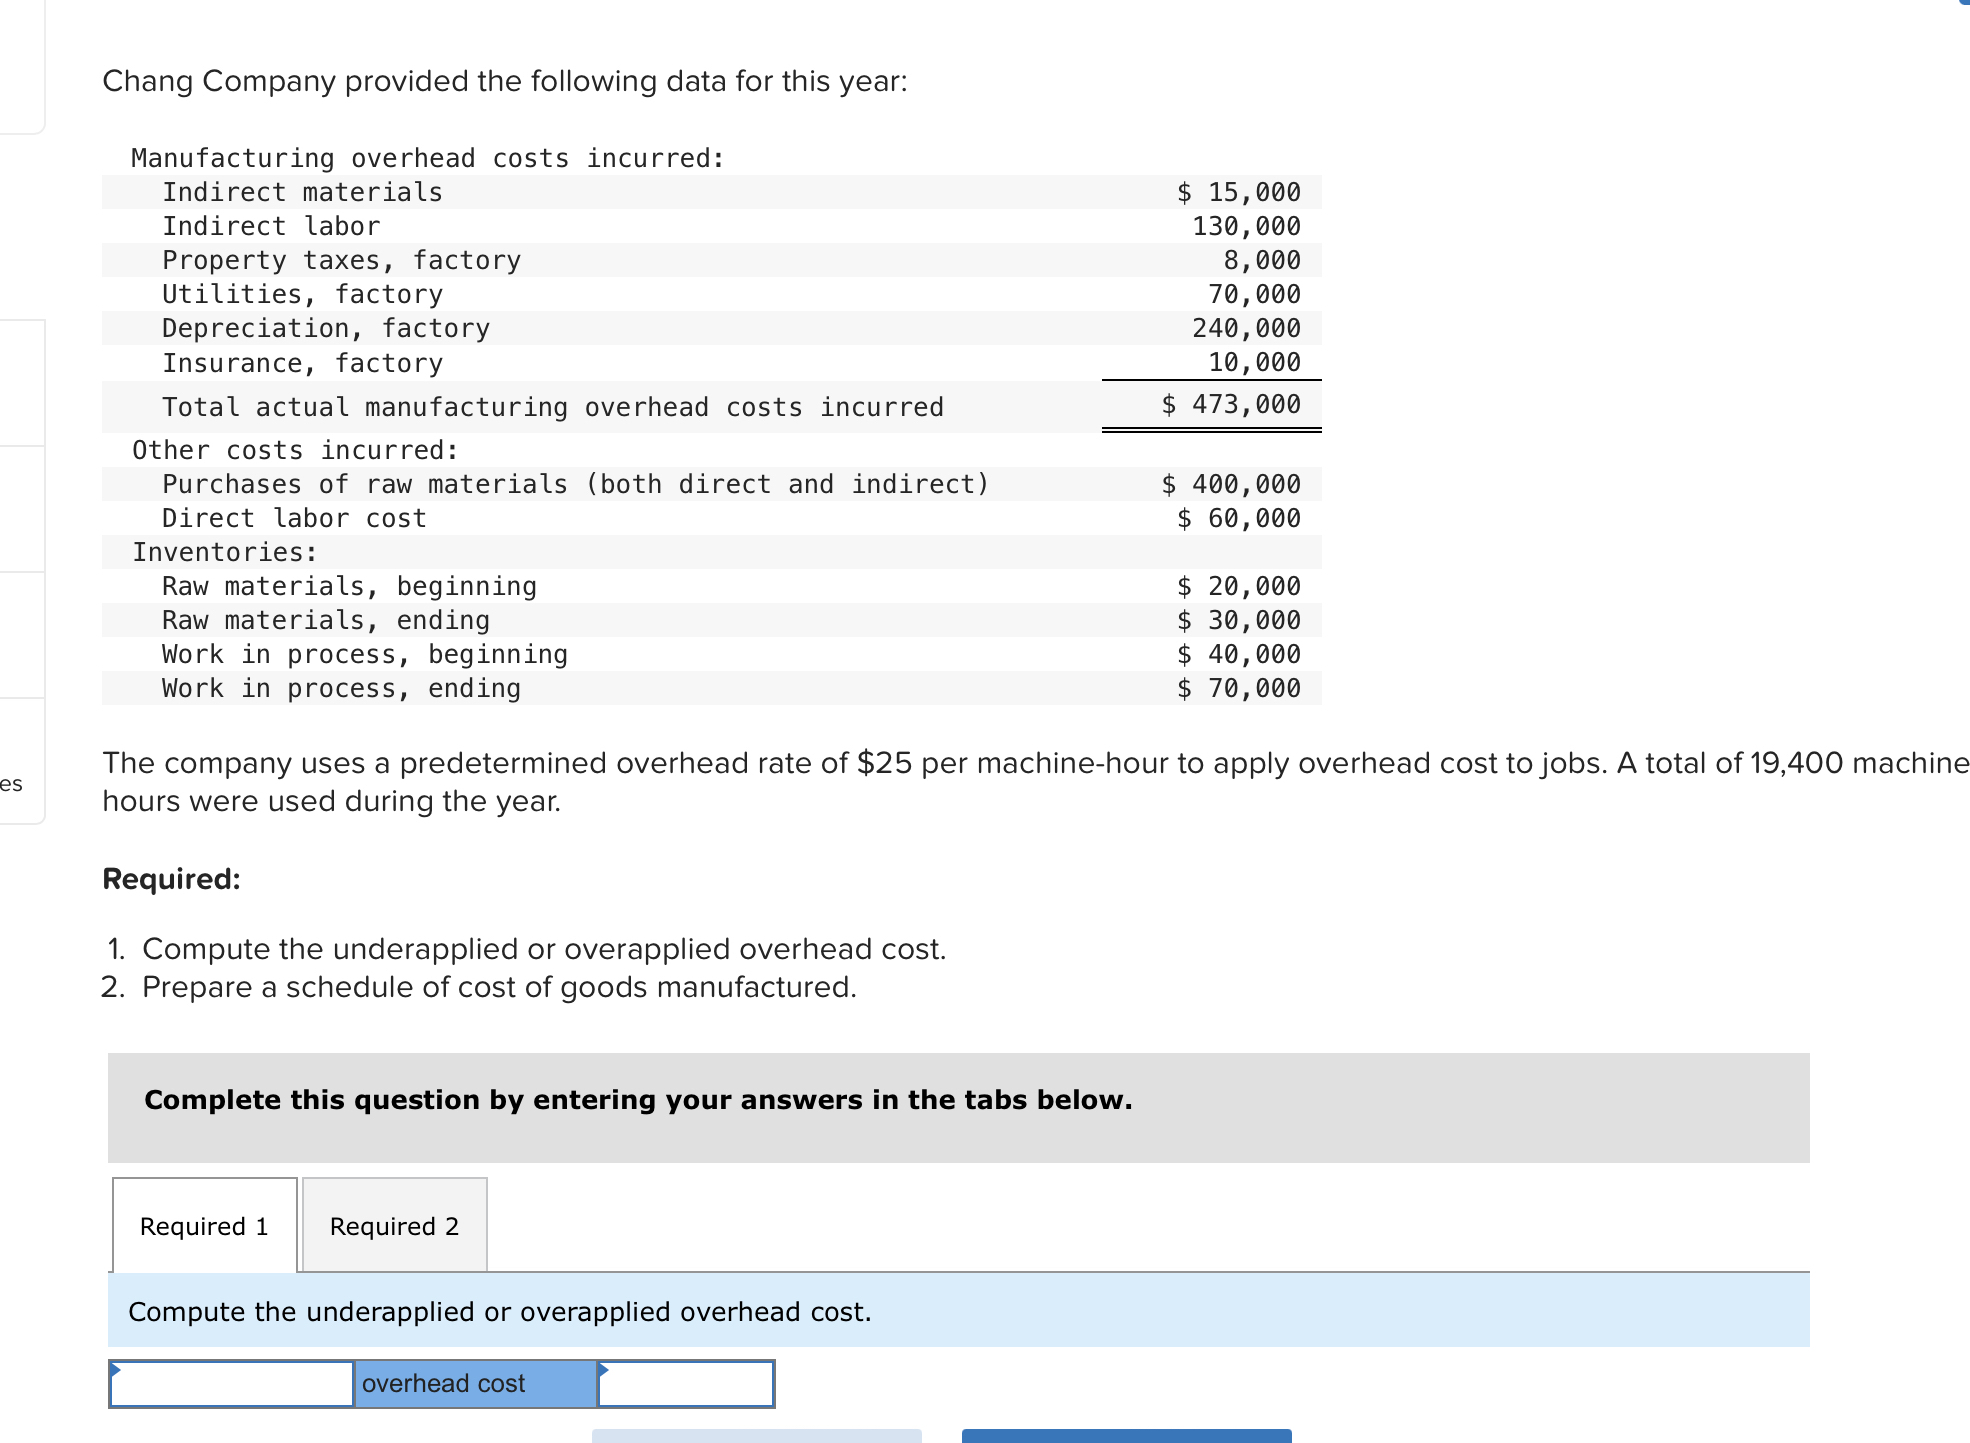Click requirement 2 about cost of goods manufactured

tap(498, 987)
